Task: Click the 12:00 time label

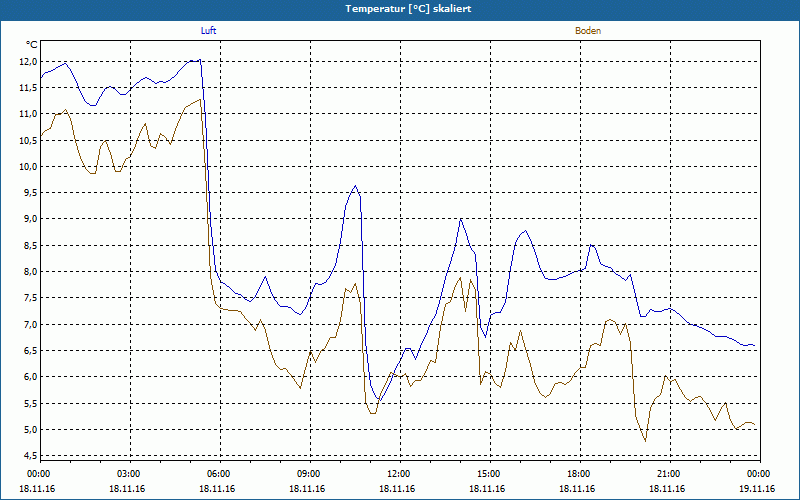Action: coord(398,474)
